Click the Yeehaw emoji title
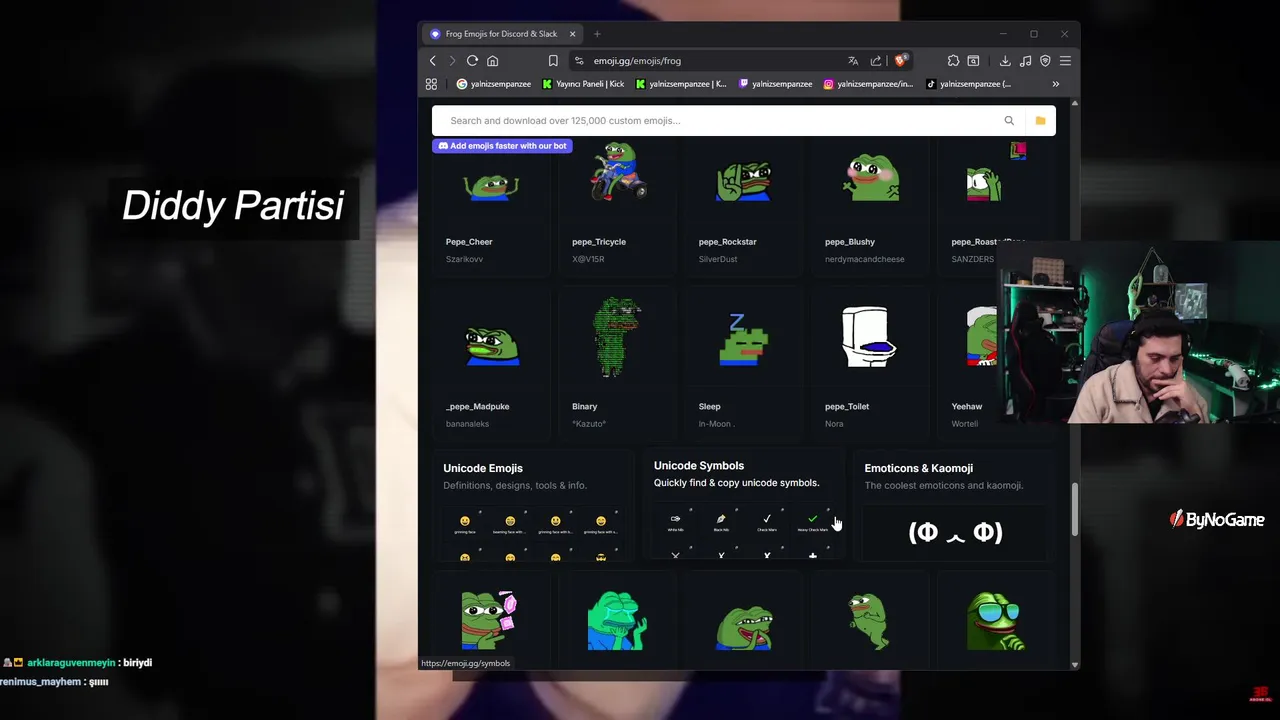Viewport: 1280px width, 720px height. coord(967,407)
